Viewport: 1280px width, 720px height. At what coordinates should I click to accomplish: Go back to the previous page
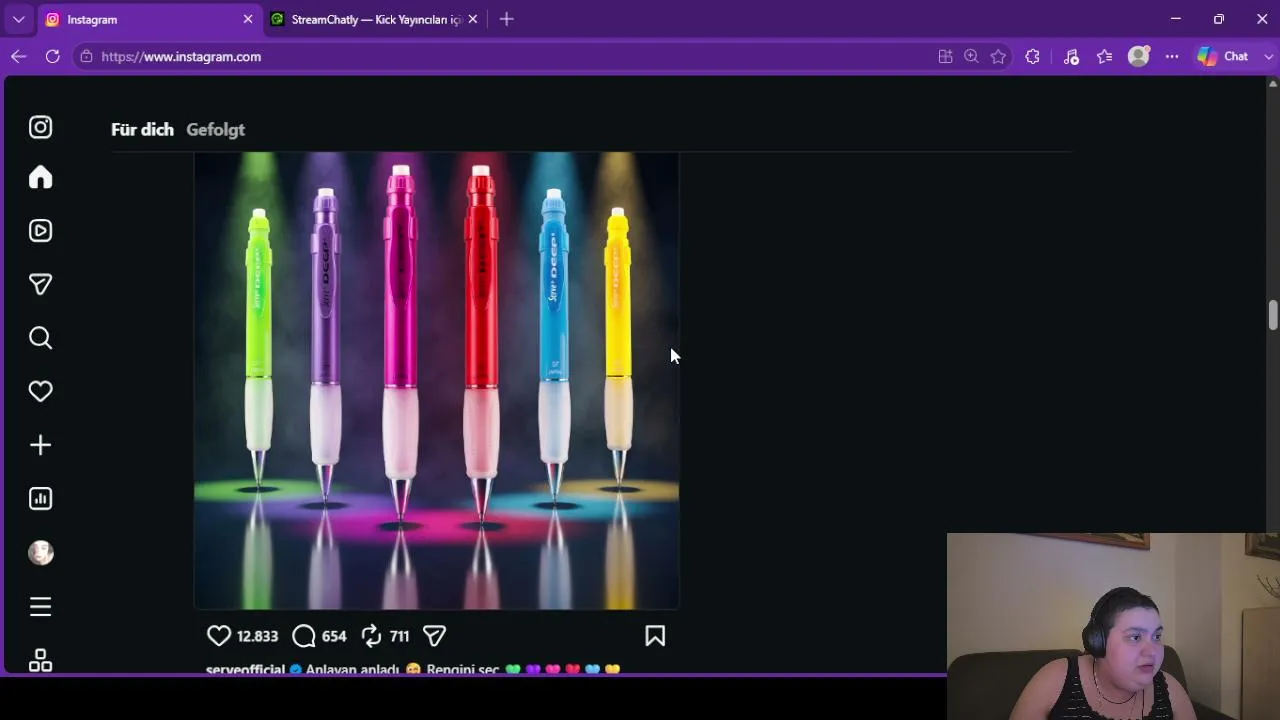pyautogui.click(x=18, y=57)
